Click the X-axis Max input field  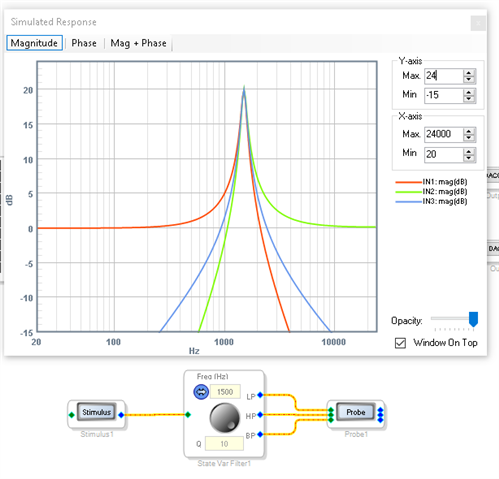(x=443, y=134)
